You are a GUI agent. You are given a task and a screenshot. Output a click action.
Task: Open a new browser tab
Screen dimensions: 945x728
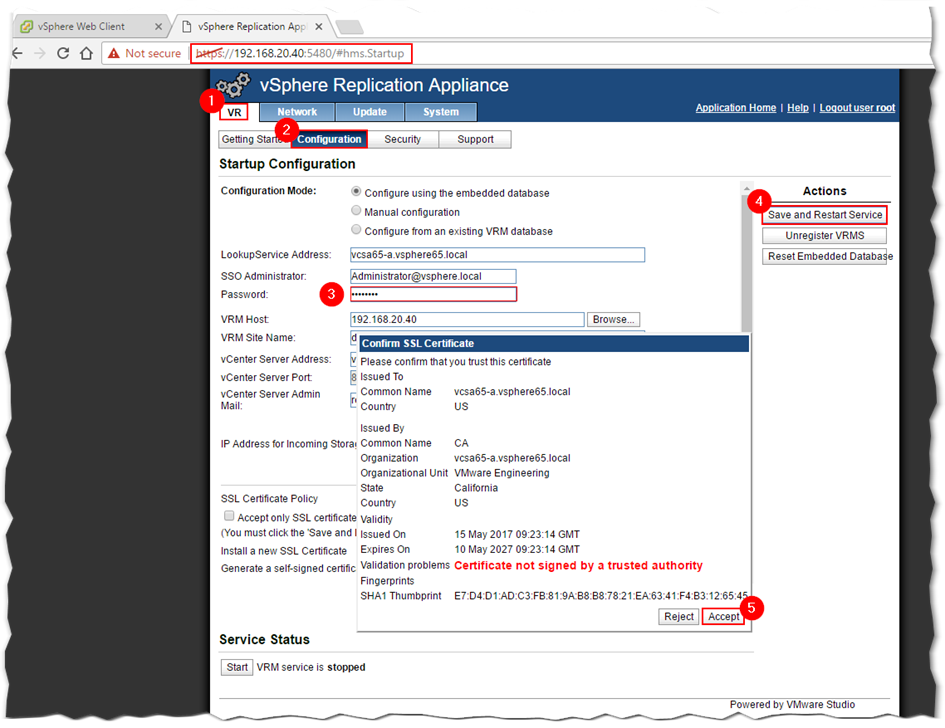point(349,27)
